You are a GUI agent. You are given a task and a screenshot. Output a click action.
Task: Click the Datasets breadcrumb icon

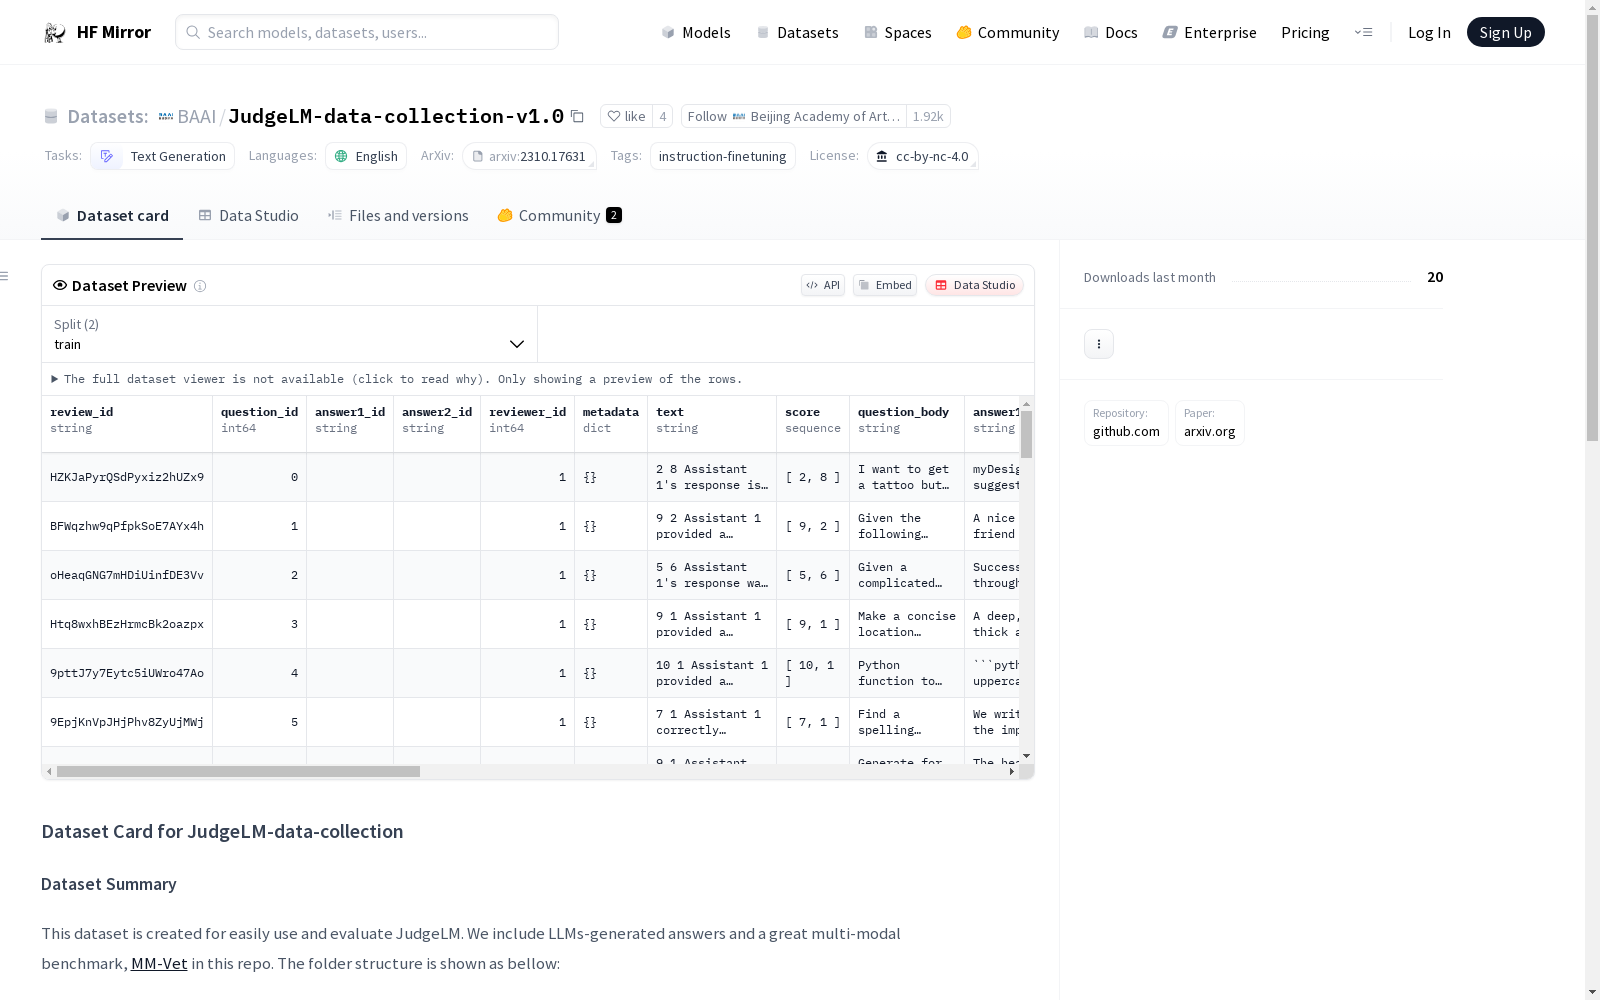51,117
